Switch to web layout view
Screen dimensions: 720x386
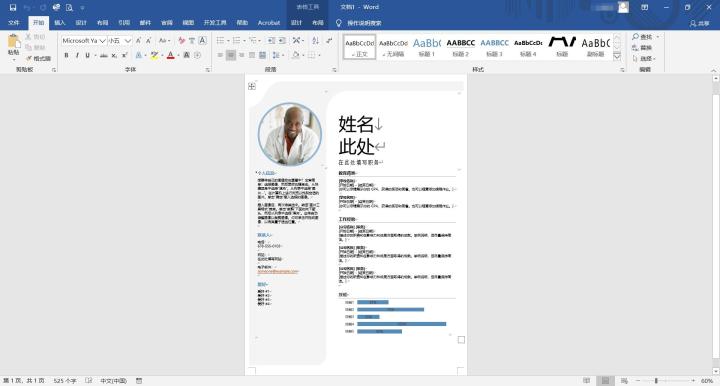[x=624, y=381]
